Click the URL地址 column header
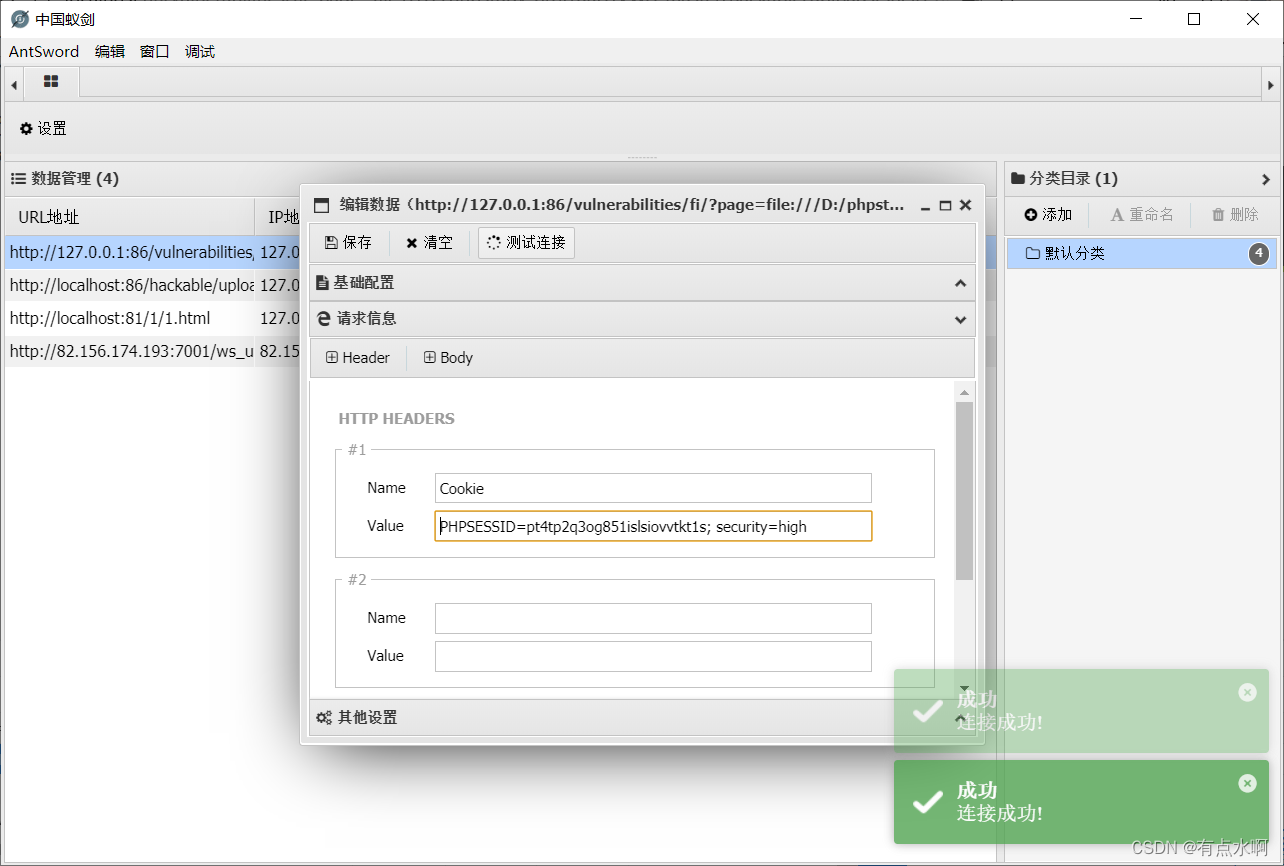The image size is (1284, 866). click(x=130, y=217)
